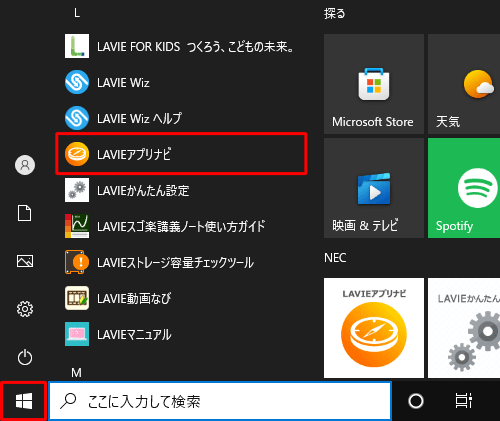Click the LAVIE Wiz ヘルプ app icon
The image size is (500, 421).
tap(77, 118)
